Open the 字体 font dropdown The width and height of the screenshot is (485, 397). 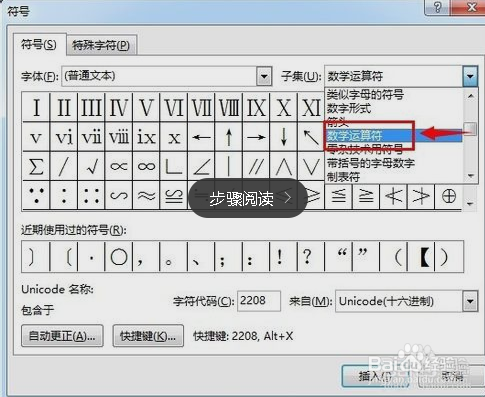point(264,77)
